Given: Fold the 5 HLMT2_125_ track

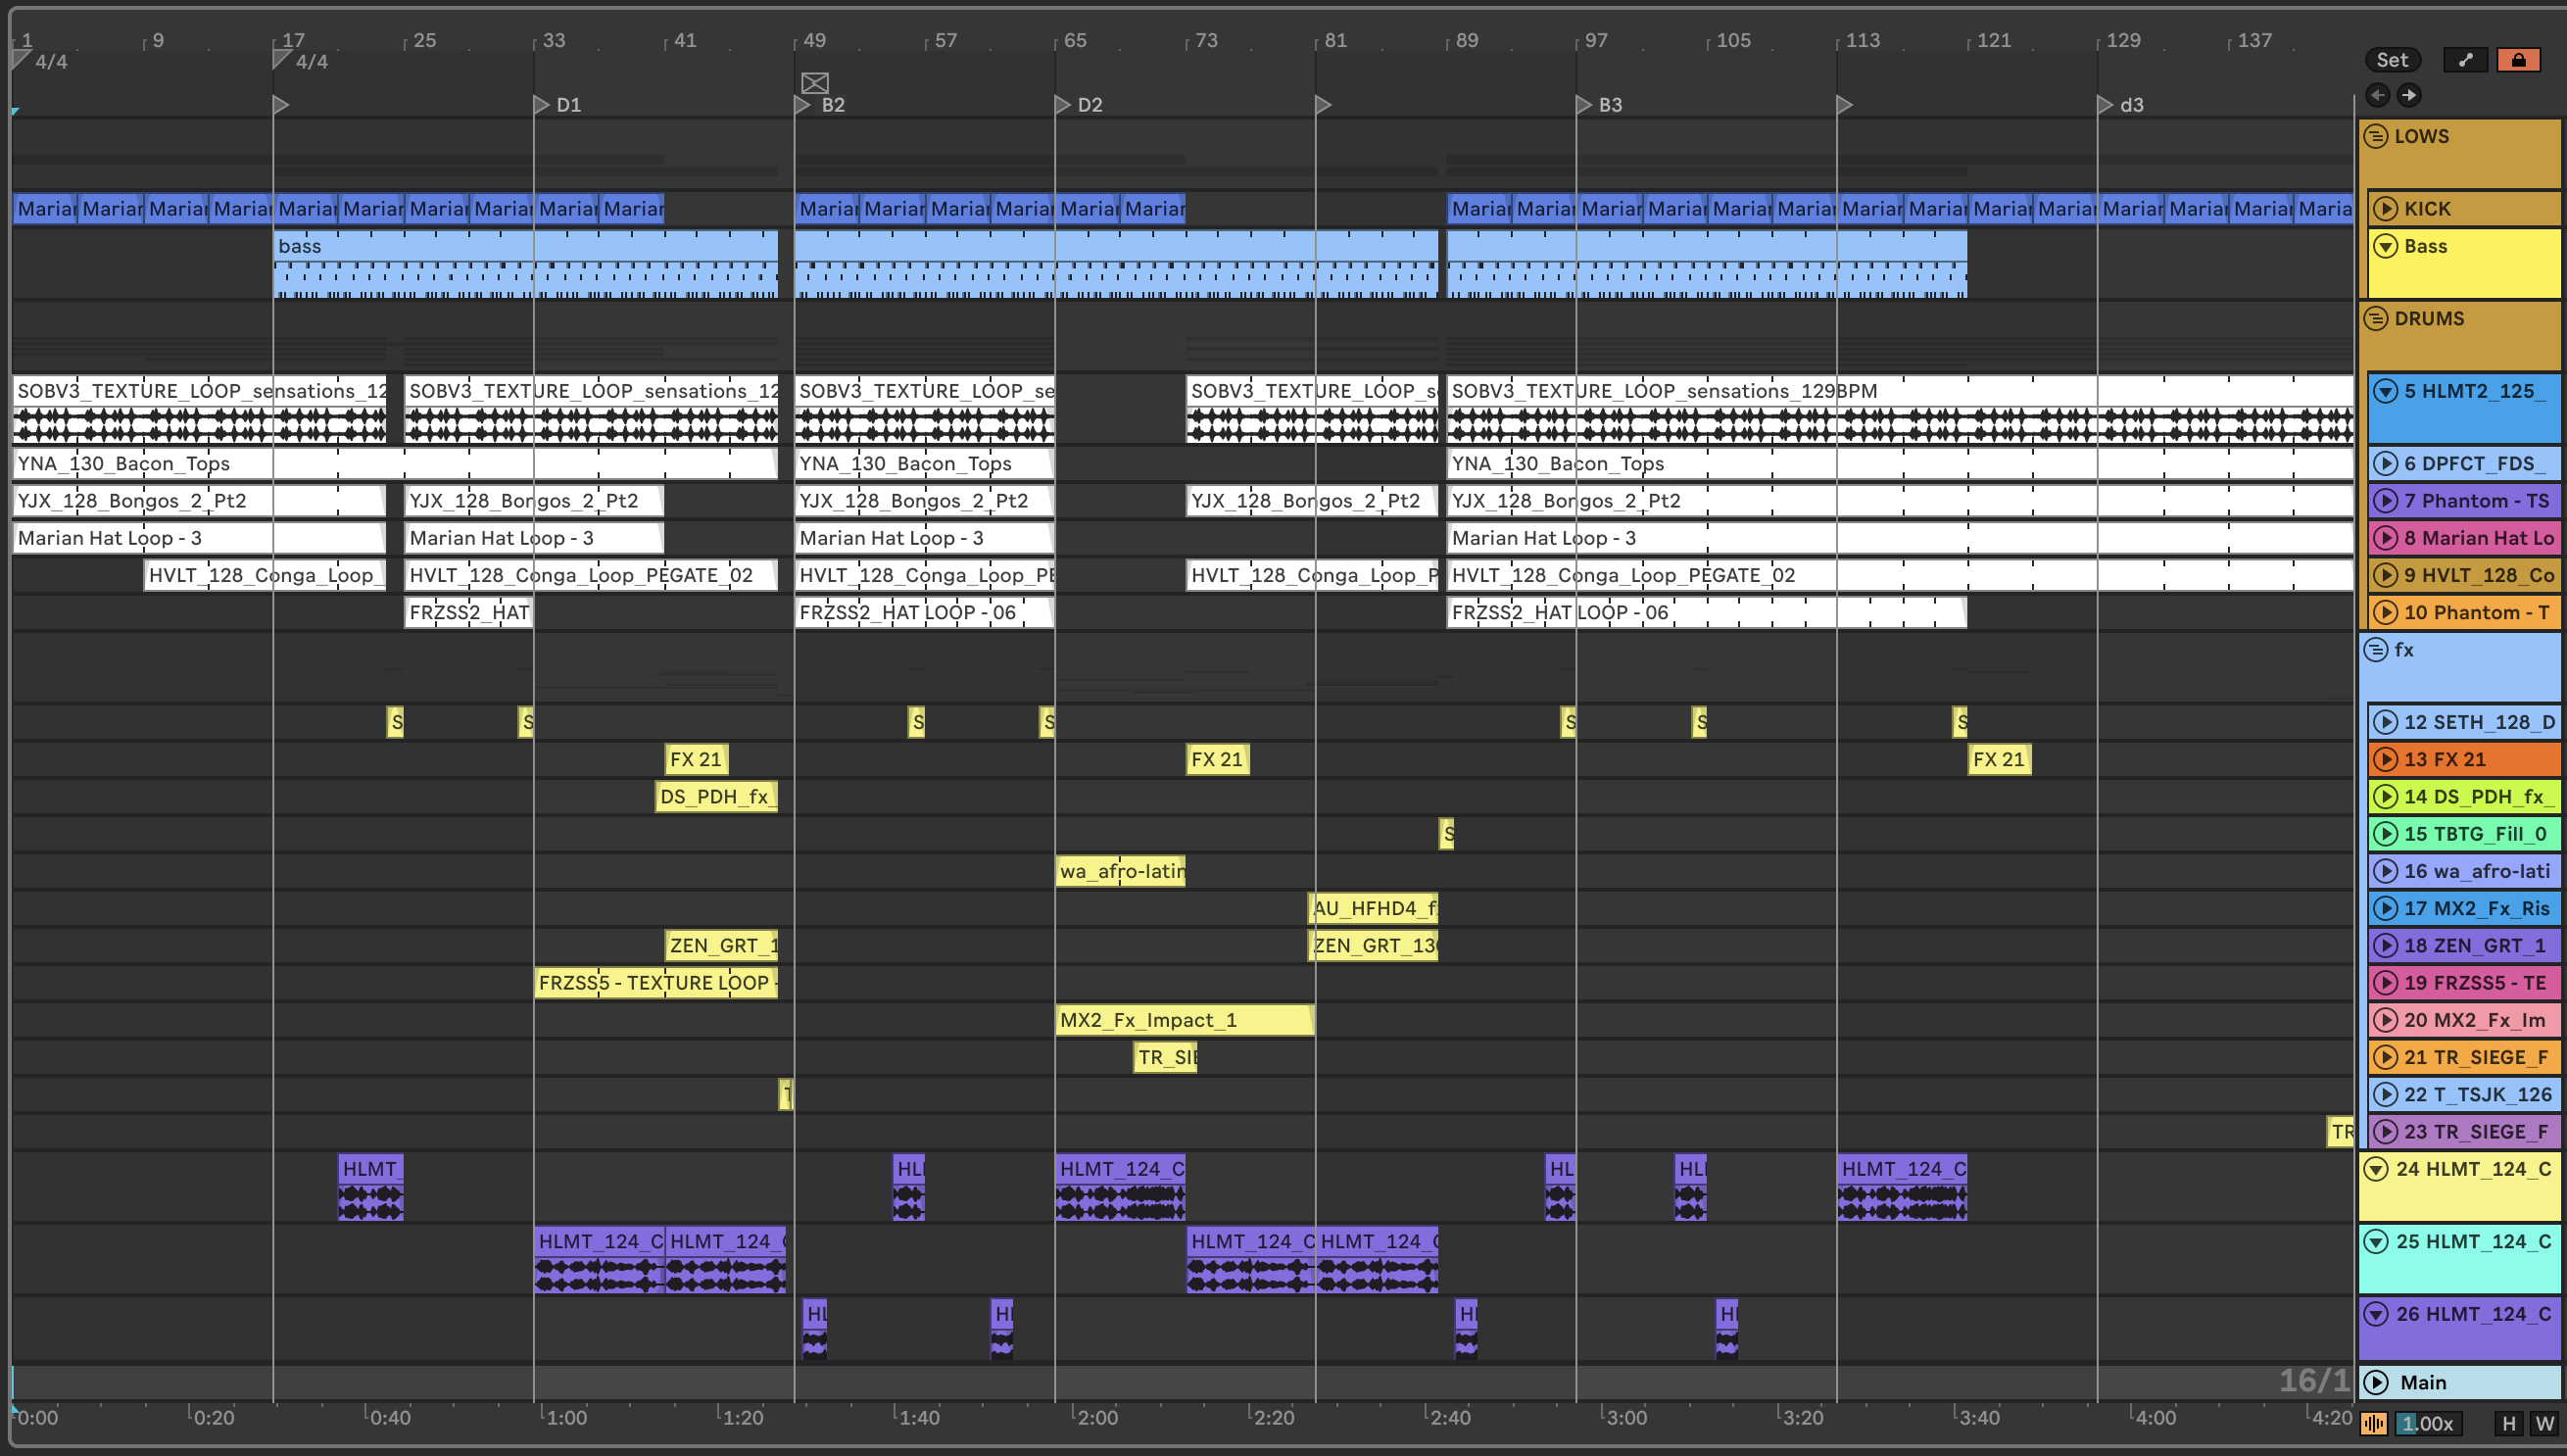Looking at the screenshot, I should pyautogui.click(x=2386, y=391).
